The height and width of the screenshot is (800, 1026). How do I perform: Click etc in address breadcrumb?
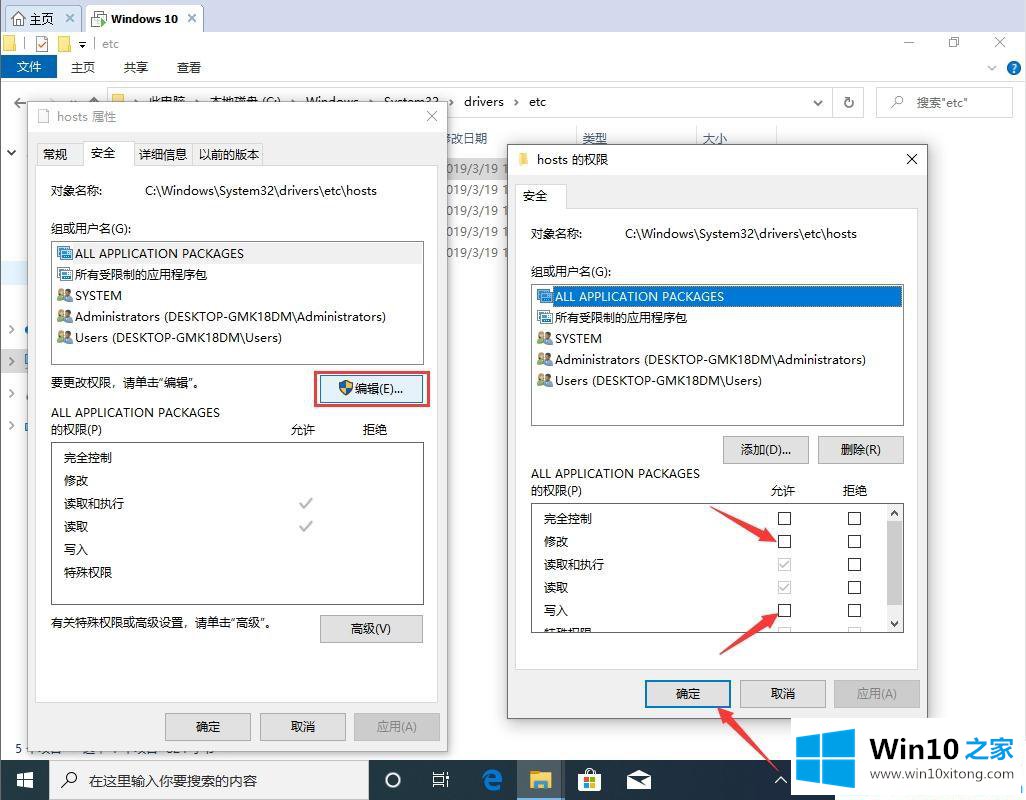pos(537,102)
